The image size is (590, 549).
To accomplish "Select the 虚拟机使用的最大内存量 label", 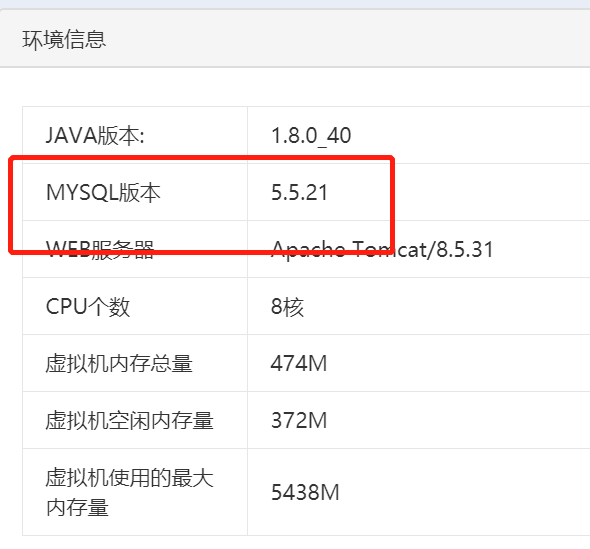I will tap(129, 492).
